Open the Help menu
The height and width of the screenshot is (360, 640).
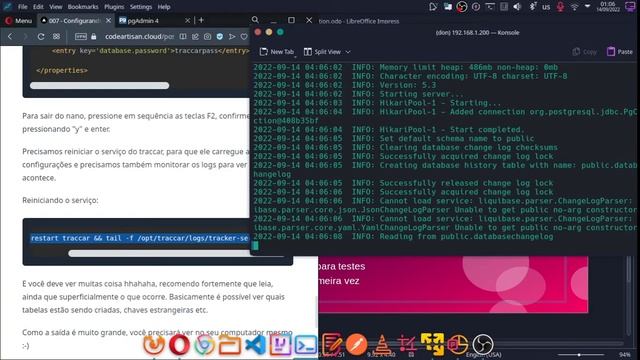(x=164, y=7)
